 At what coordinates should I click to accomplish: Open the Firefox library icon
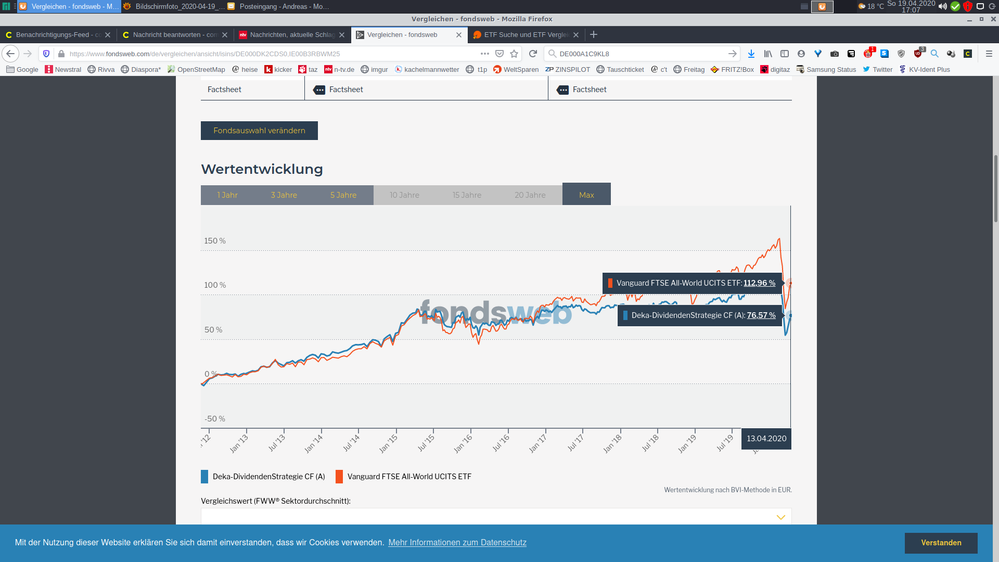pyautogui.click(x=768, y=53)
